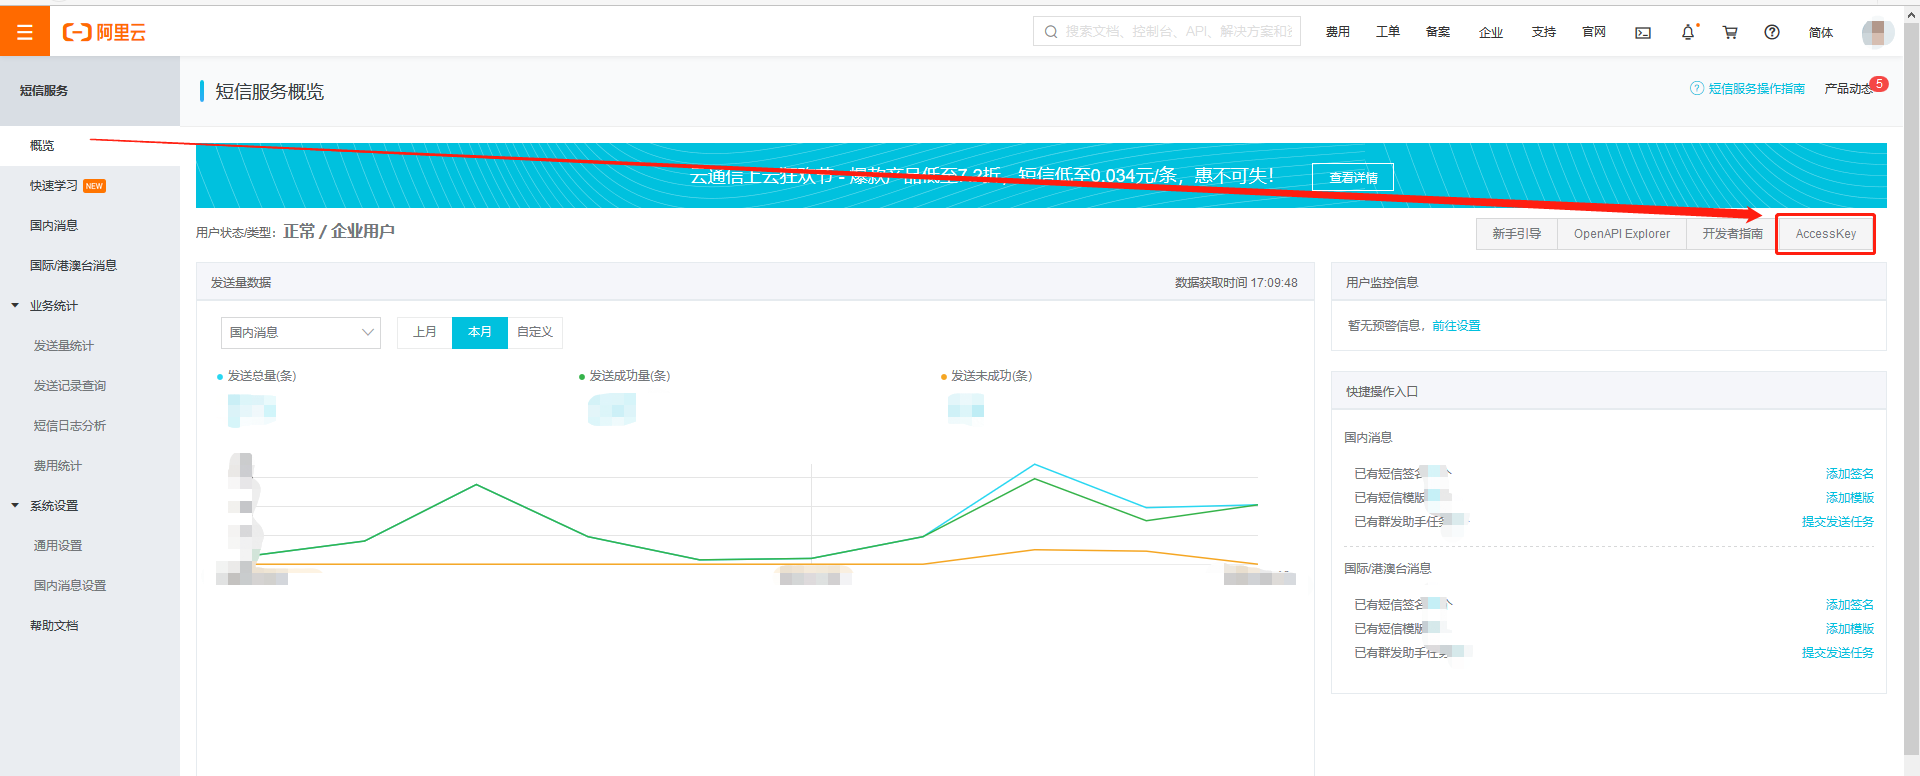
Task: Click the red 5 badge on 产品动态
Action: pyautogui.click(x=1880, y=84)
